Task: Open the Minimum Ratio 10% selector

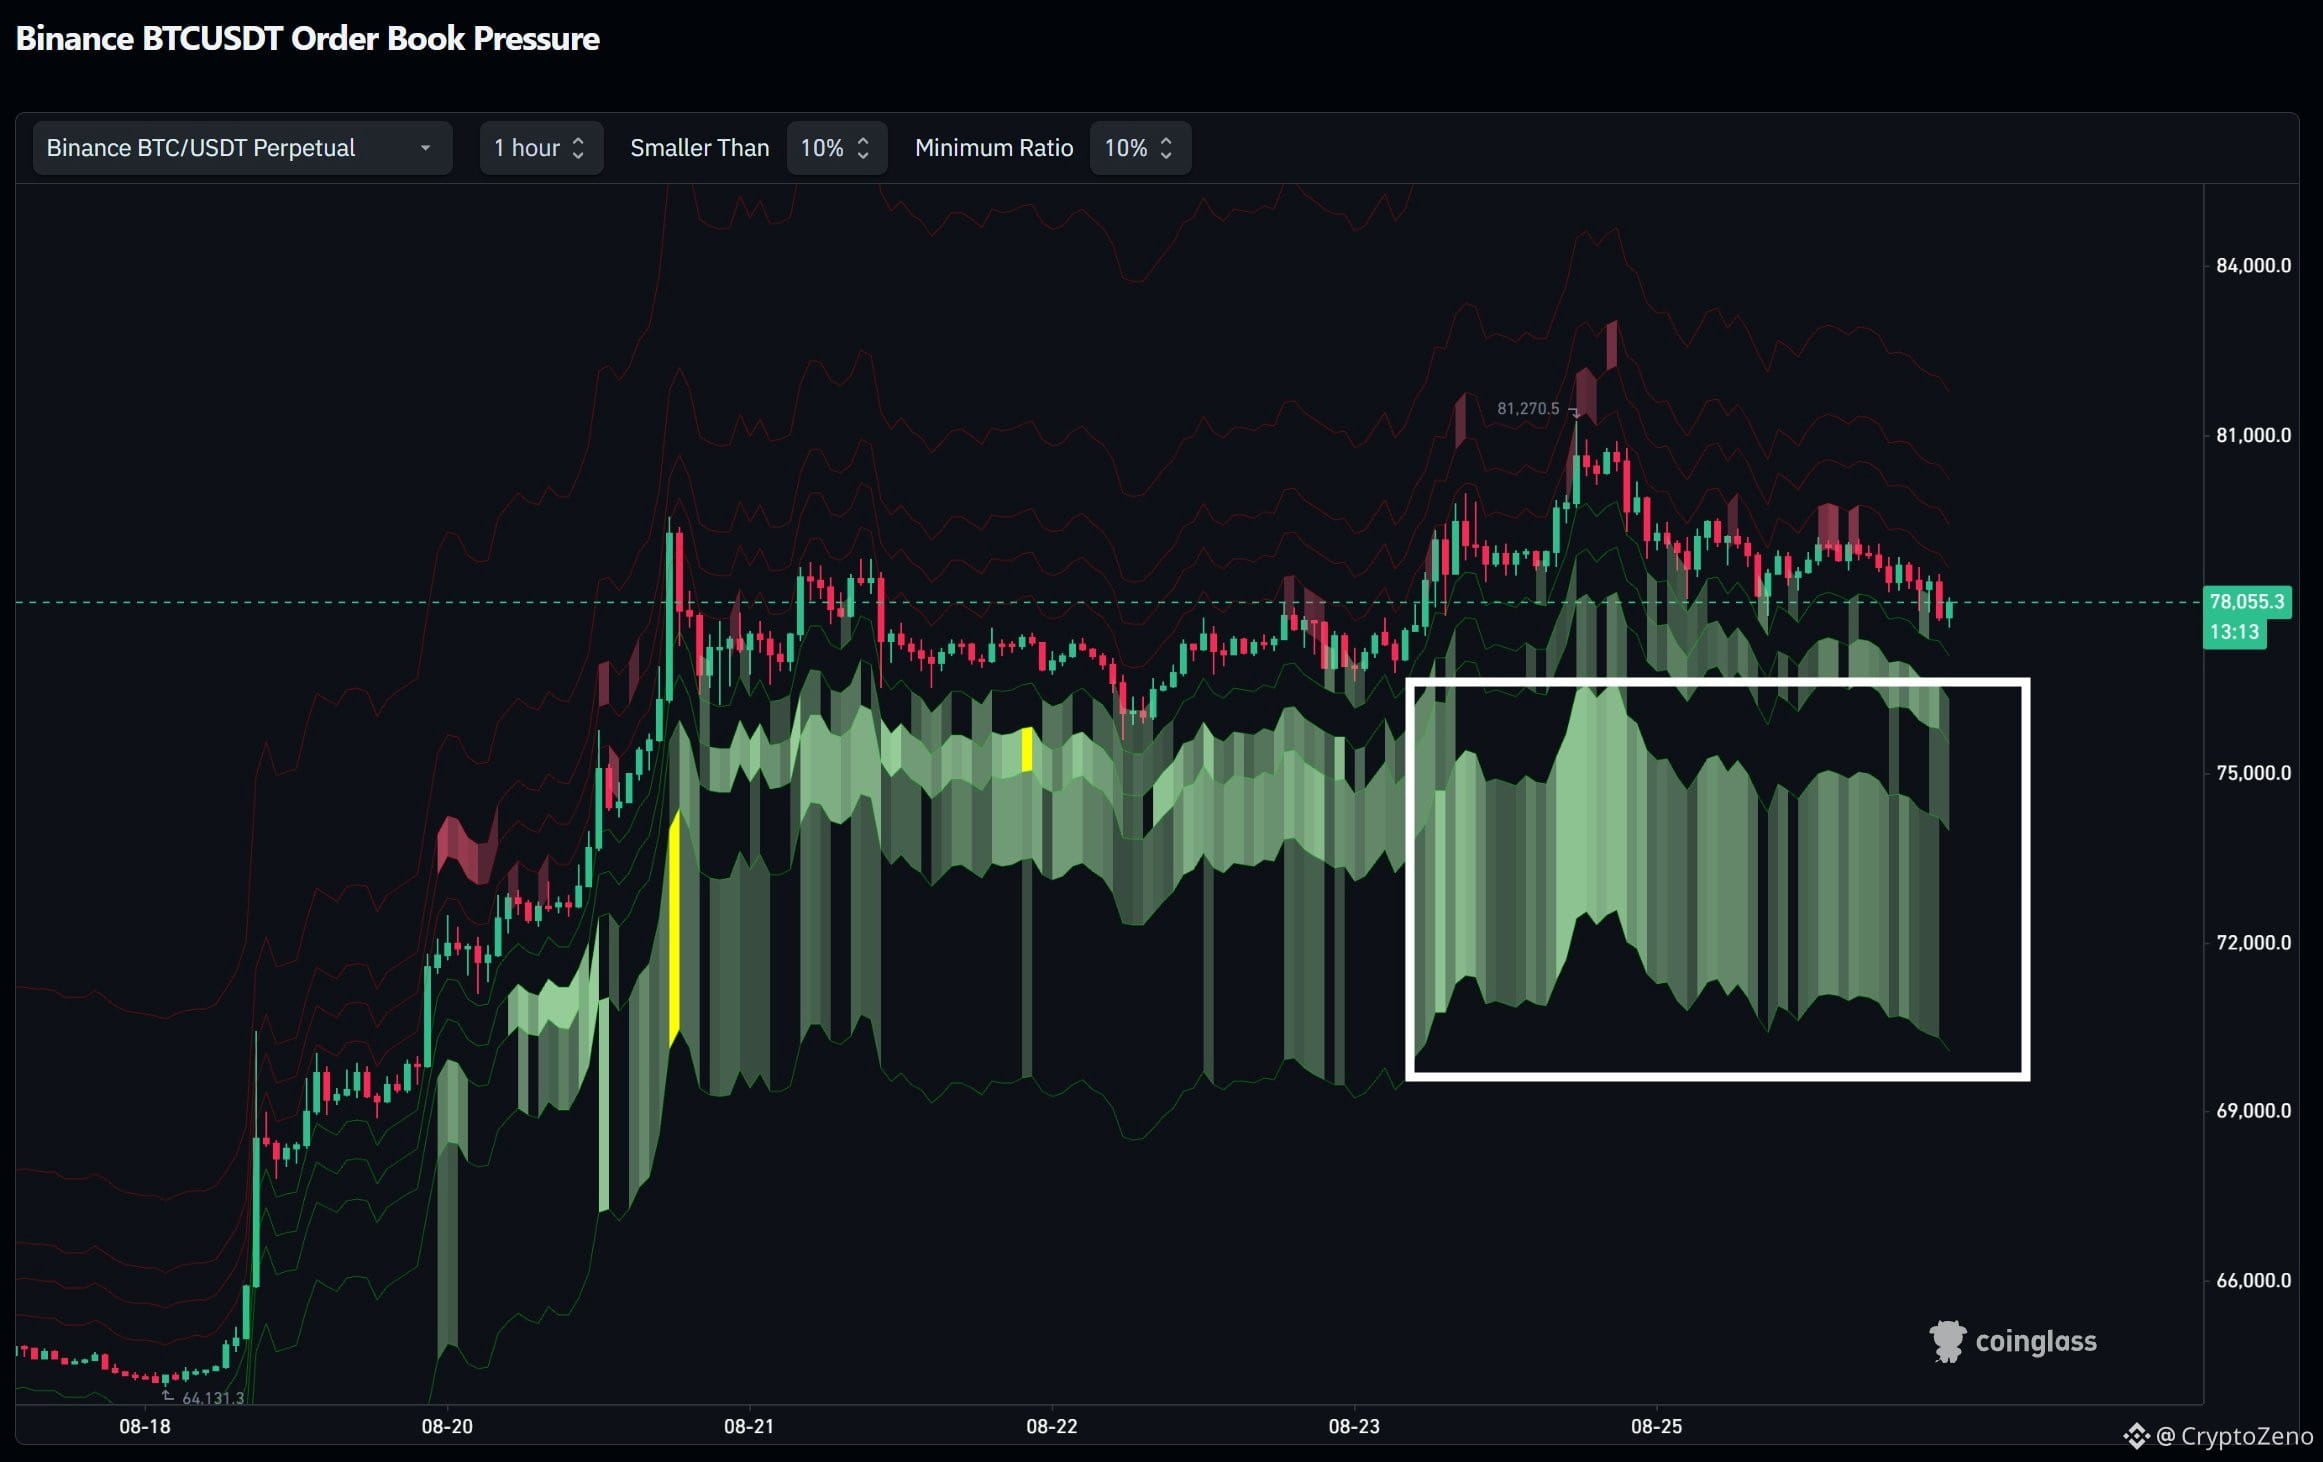Action: click(x=1140, y=148)
